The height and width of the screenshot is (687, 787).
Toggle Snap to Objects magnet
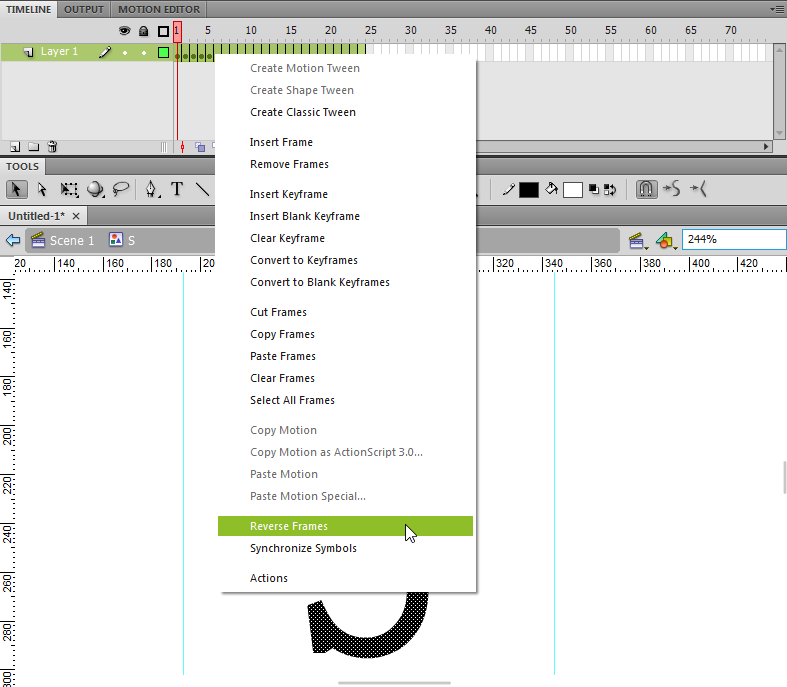tap(646, 189)
